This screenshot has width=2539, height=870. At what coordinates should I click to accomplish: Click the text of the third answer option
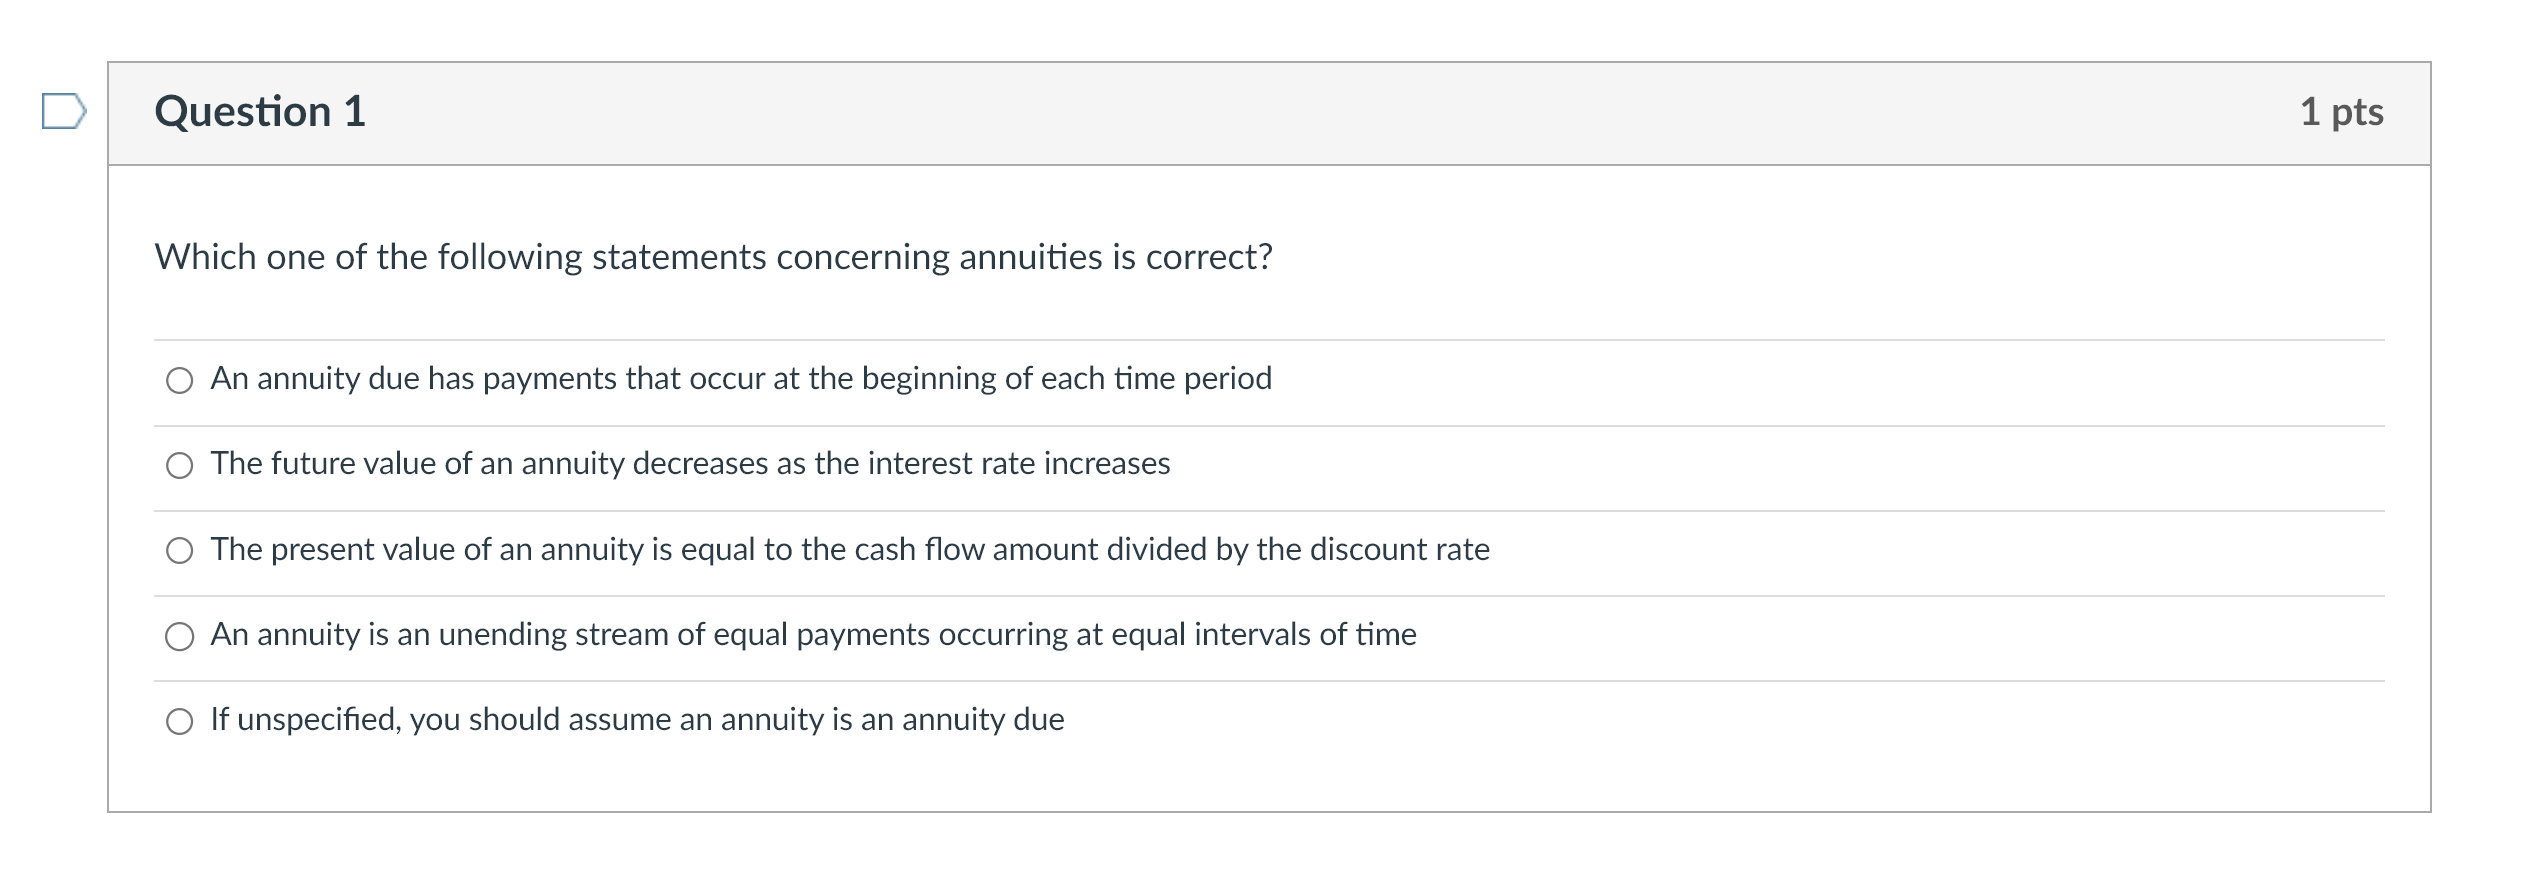850,548
